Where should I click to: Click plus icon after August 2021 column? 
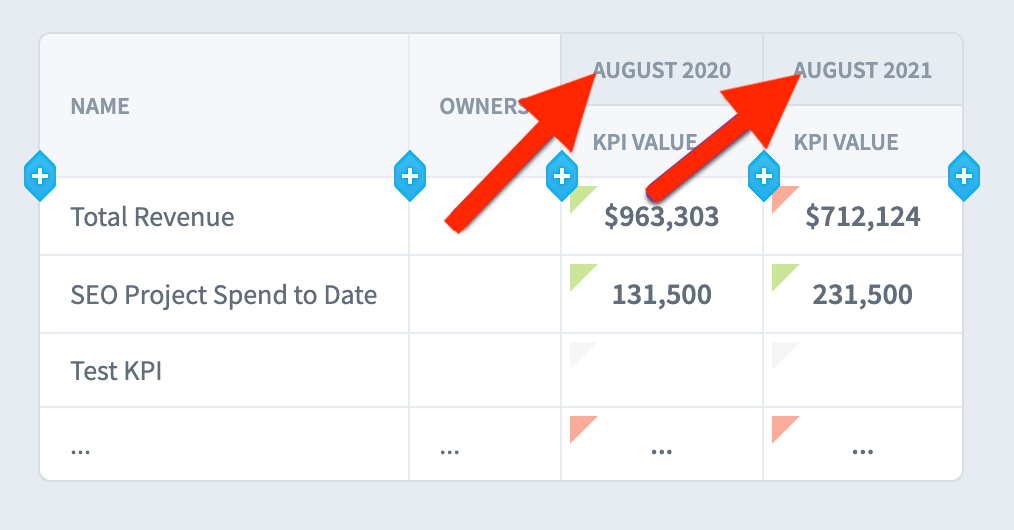(x=964, y=176)
